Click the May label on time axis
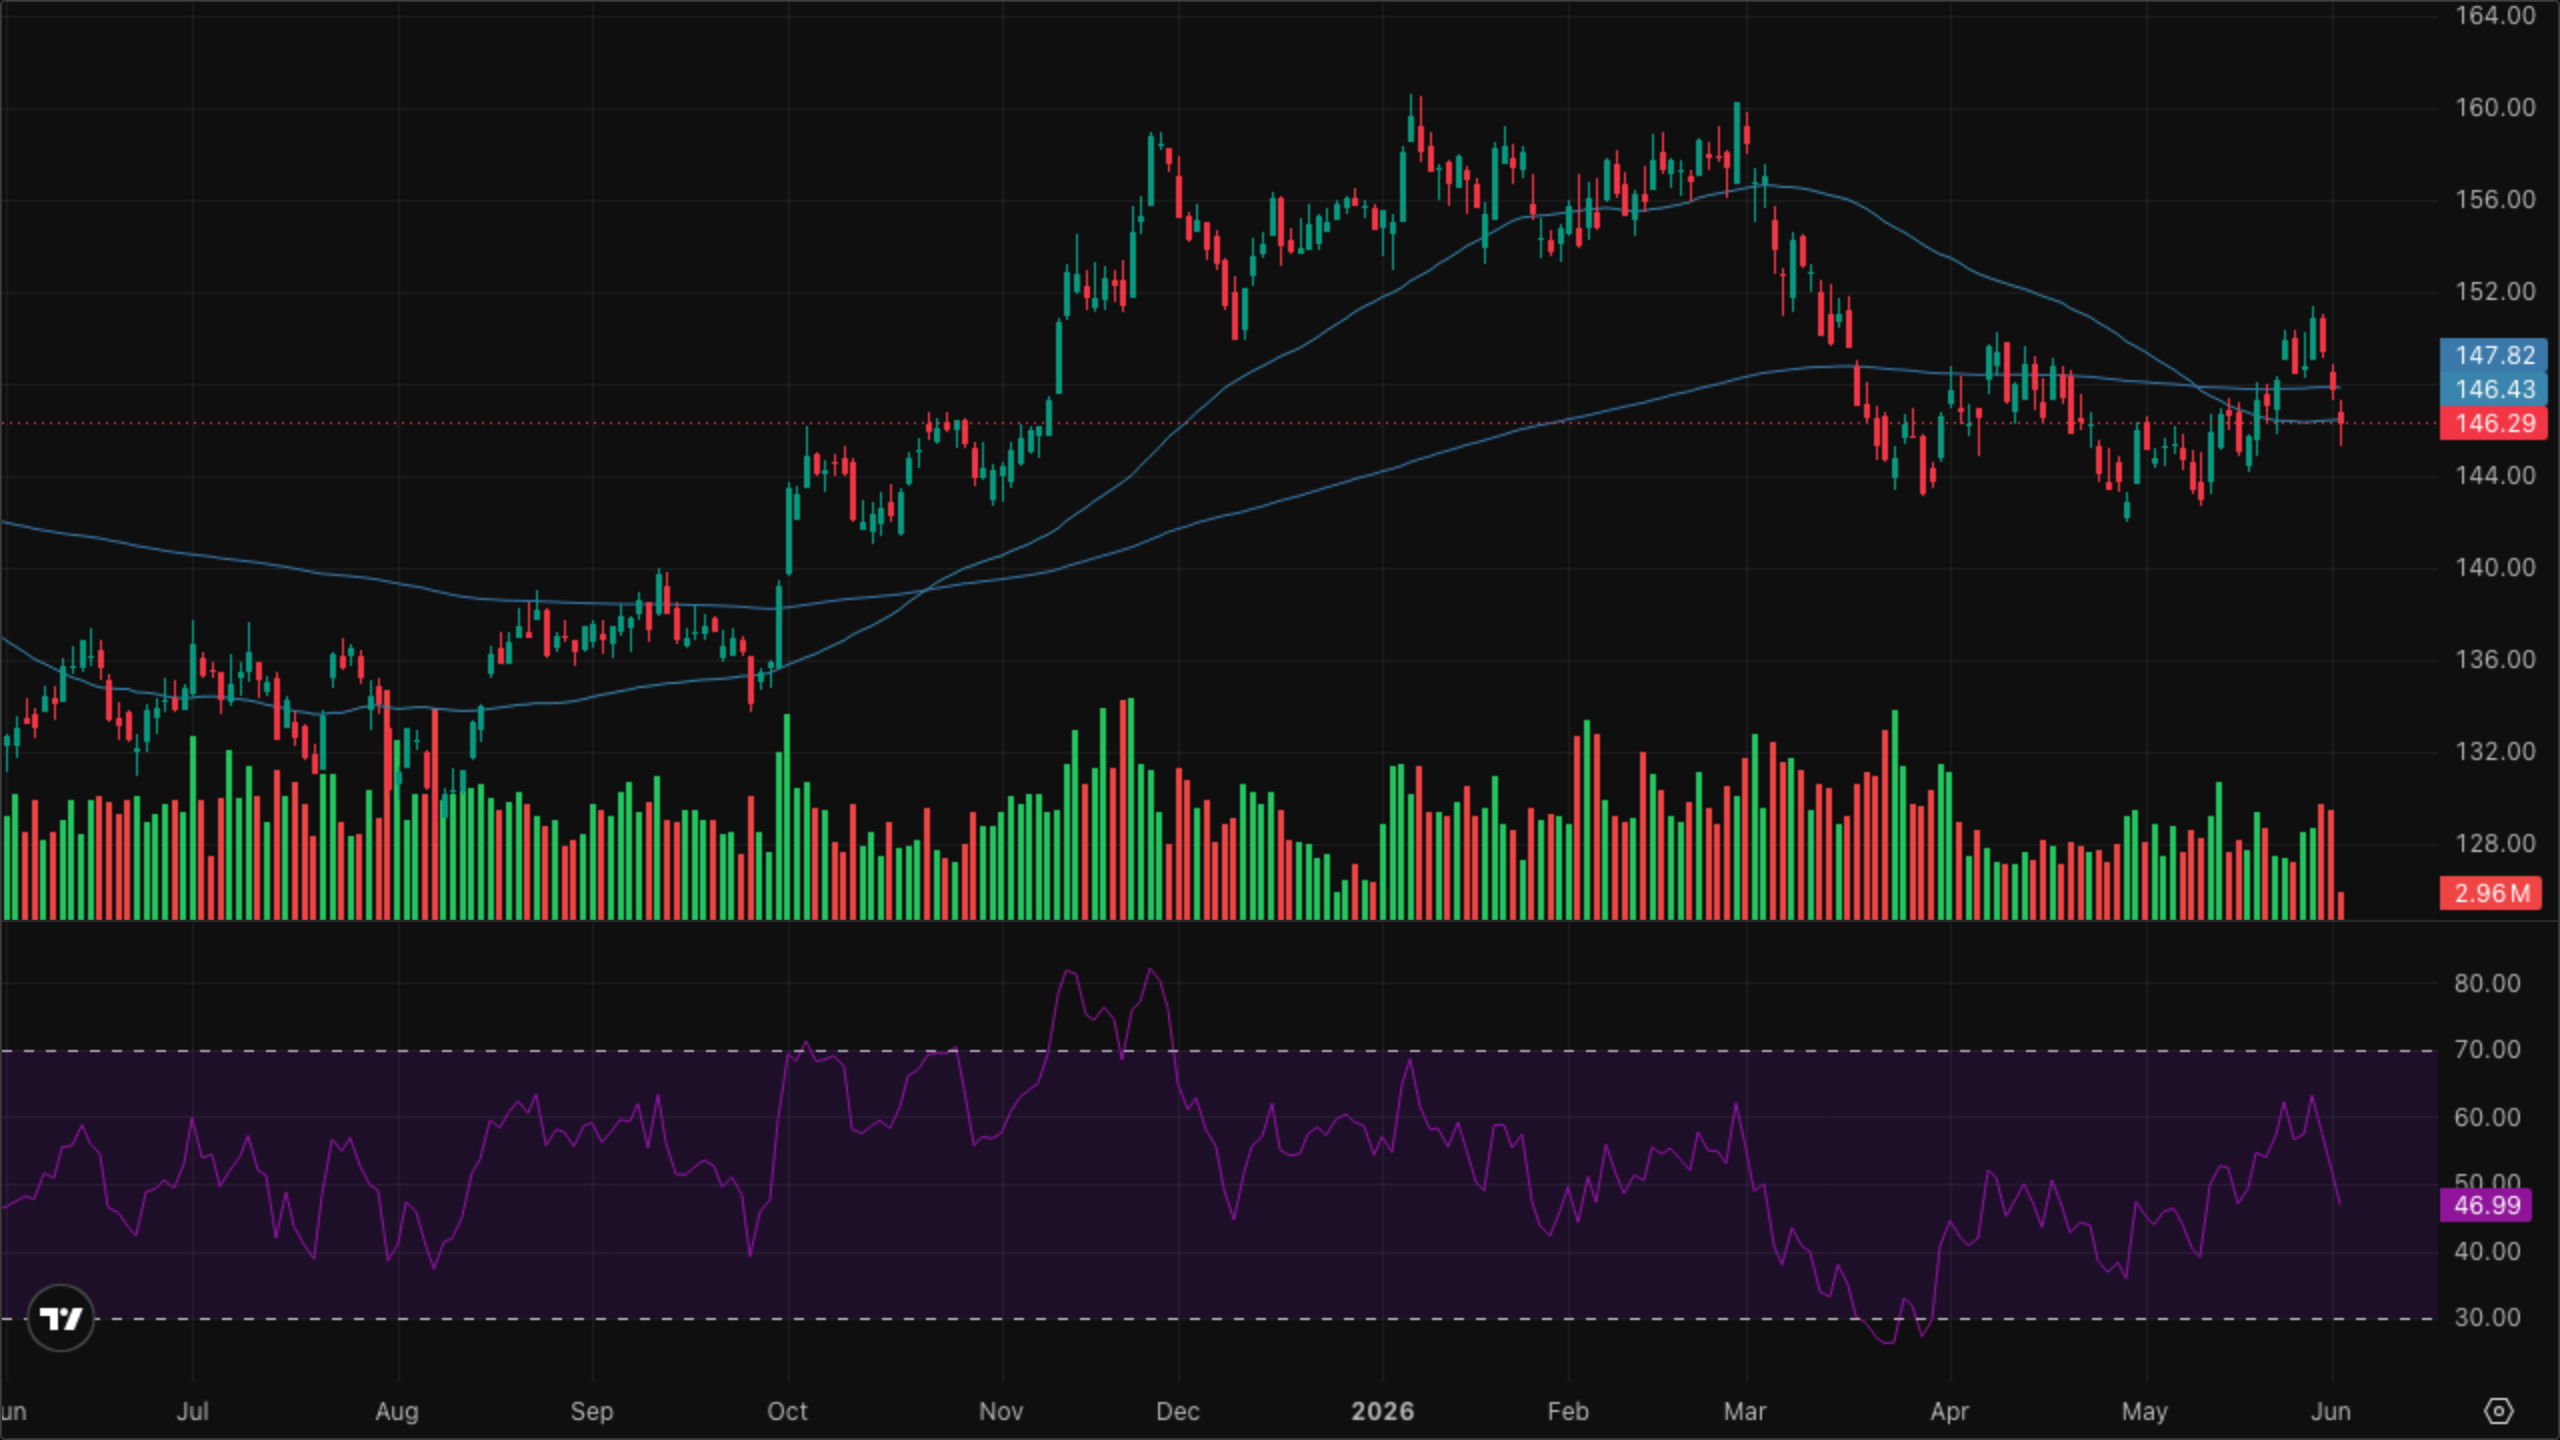The image size is (2560, 1440). (2145, 1411)
